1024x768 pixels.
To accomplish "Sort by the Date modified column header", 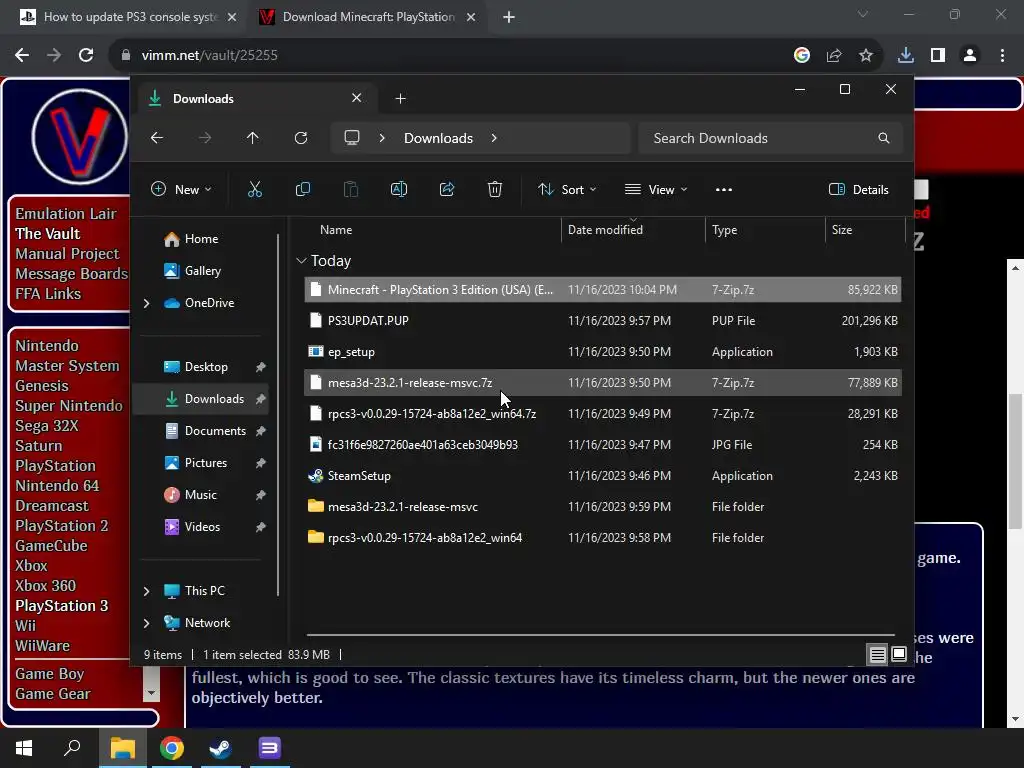I will coord(605,230).
